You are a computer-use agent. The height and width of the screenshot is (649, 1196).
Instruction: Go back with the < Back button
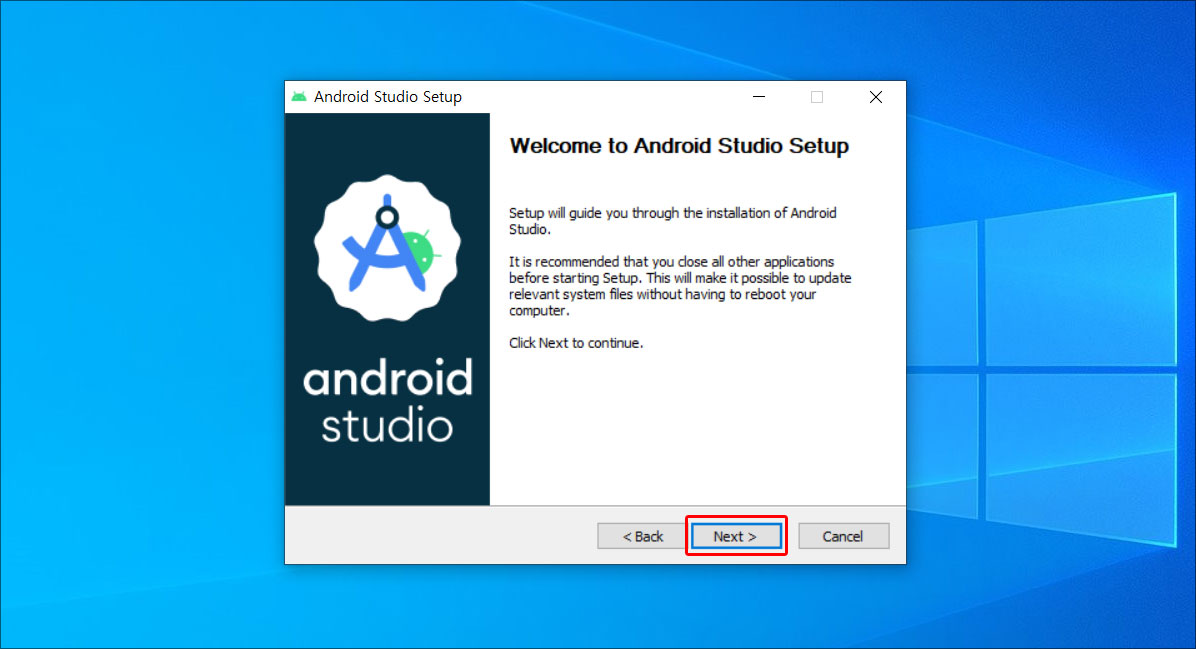(642, 536)
